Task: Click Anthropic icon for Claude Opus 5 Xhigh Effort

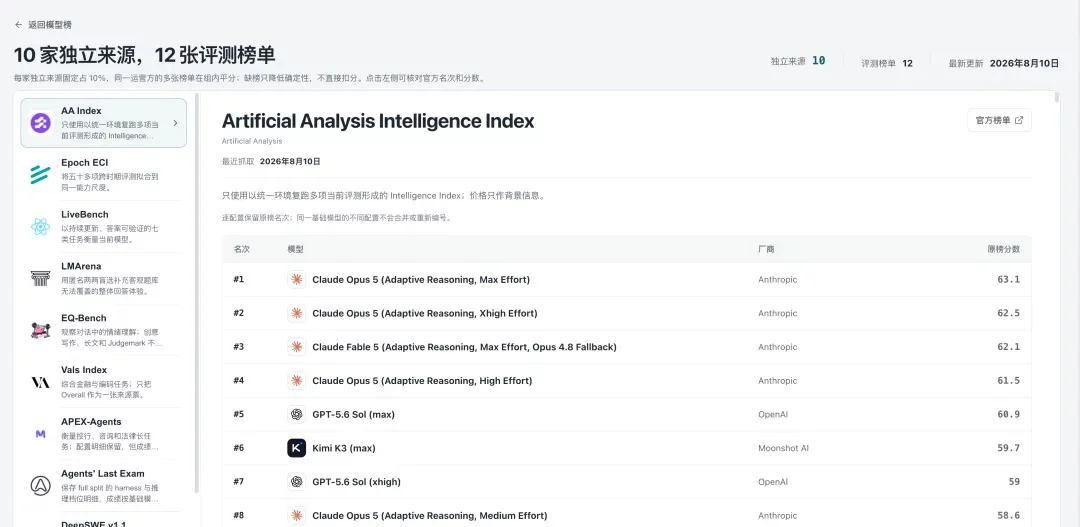Action: (x=296, y=313)
